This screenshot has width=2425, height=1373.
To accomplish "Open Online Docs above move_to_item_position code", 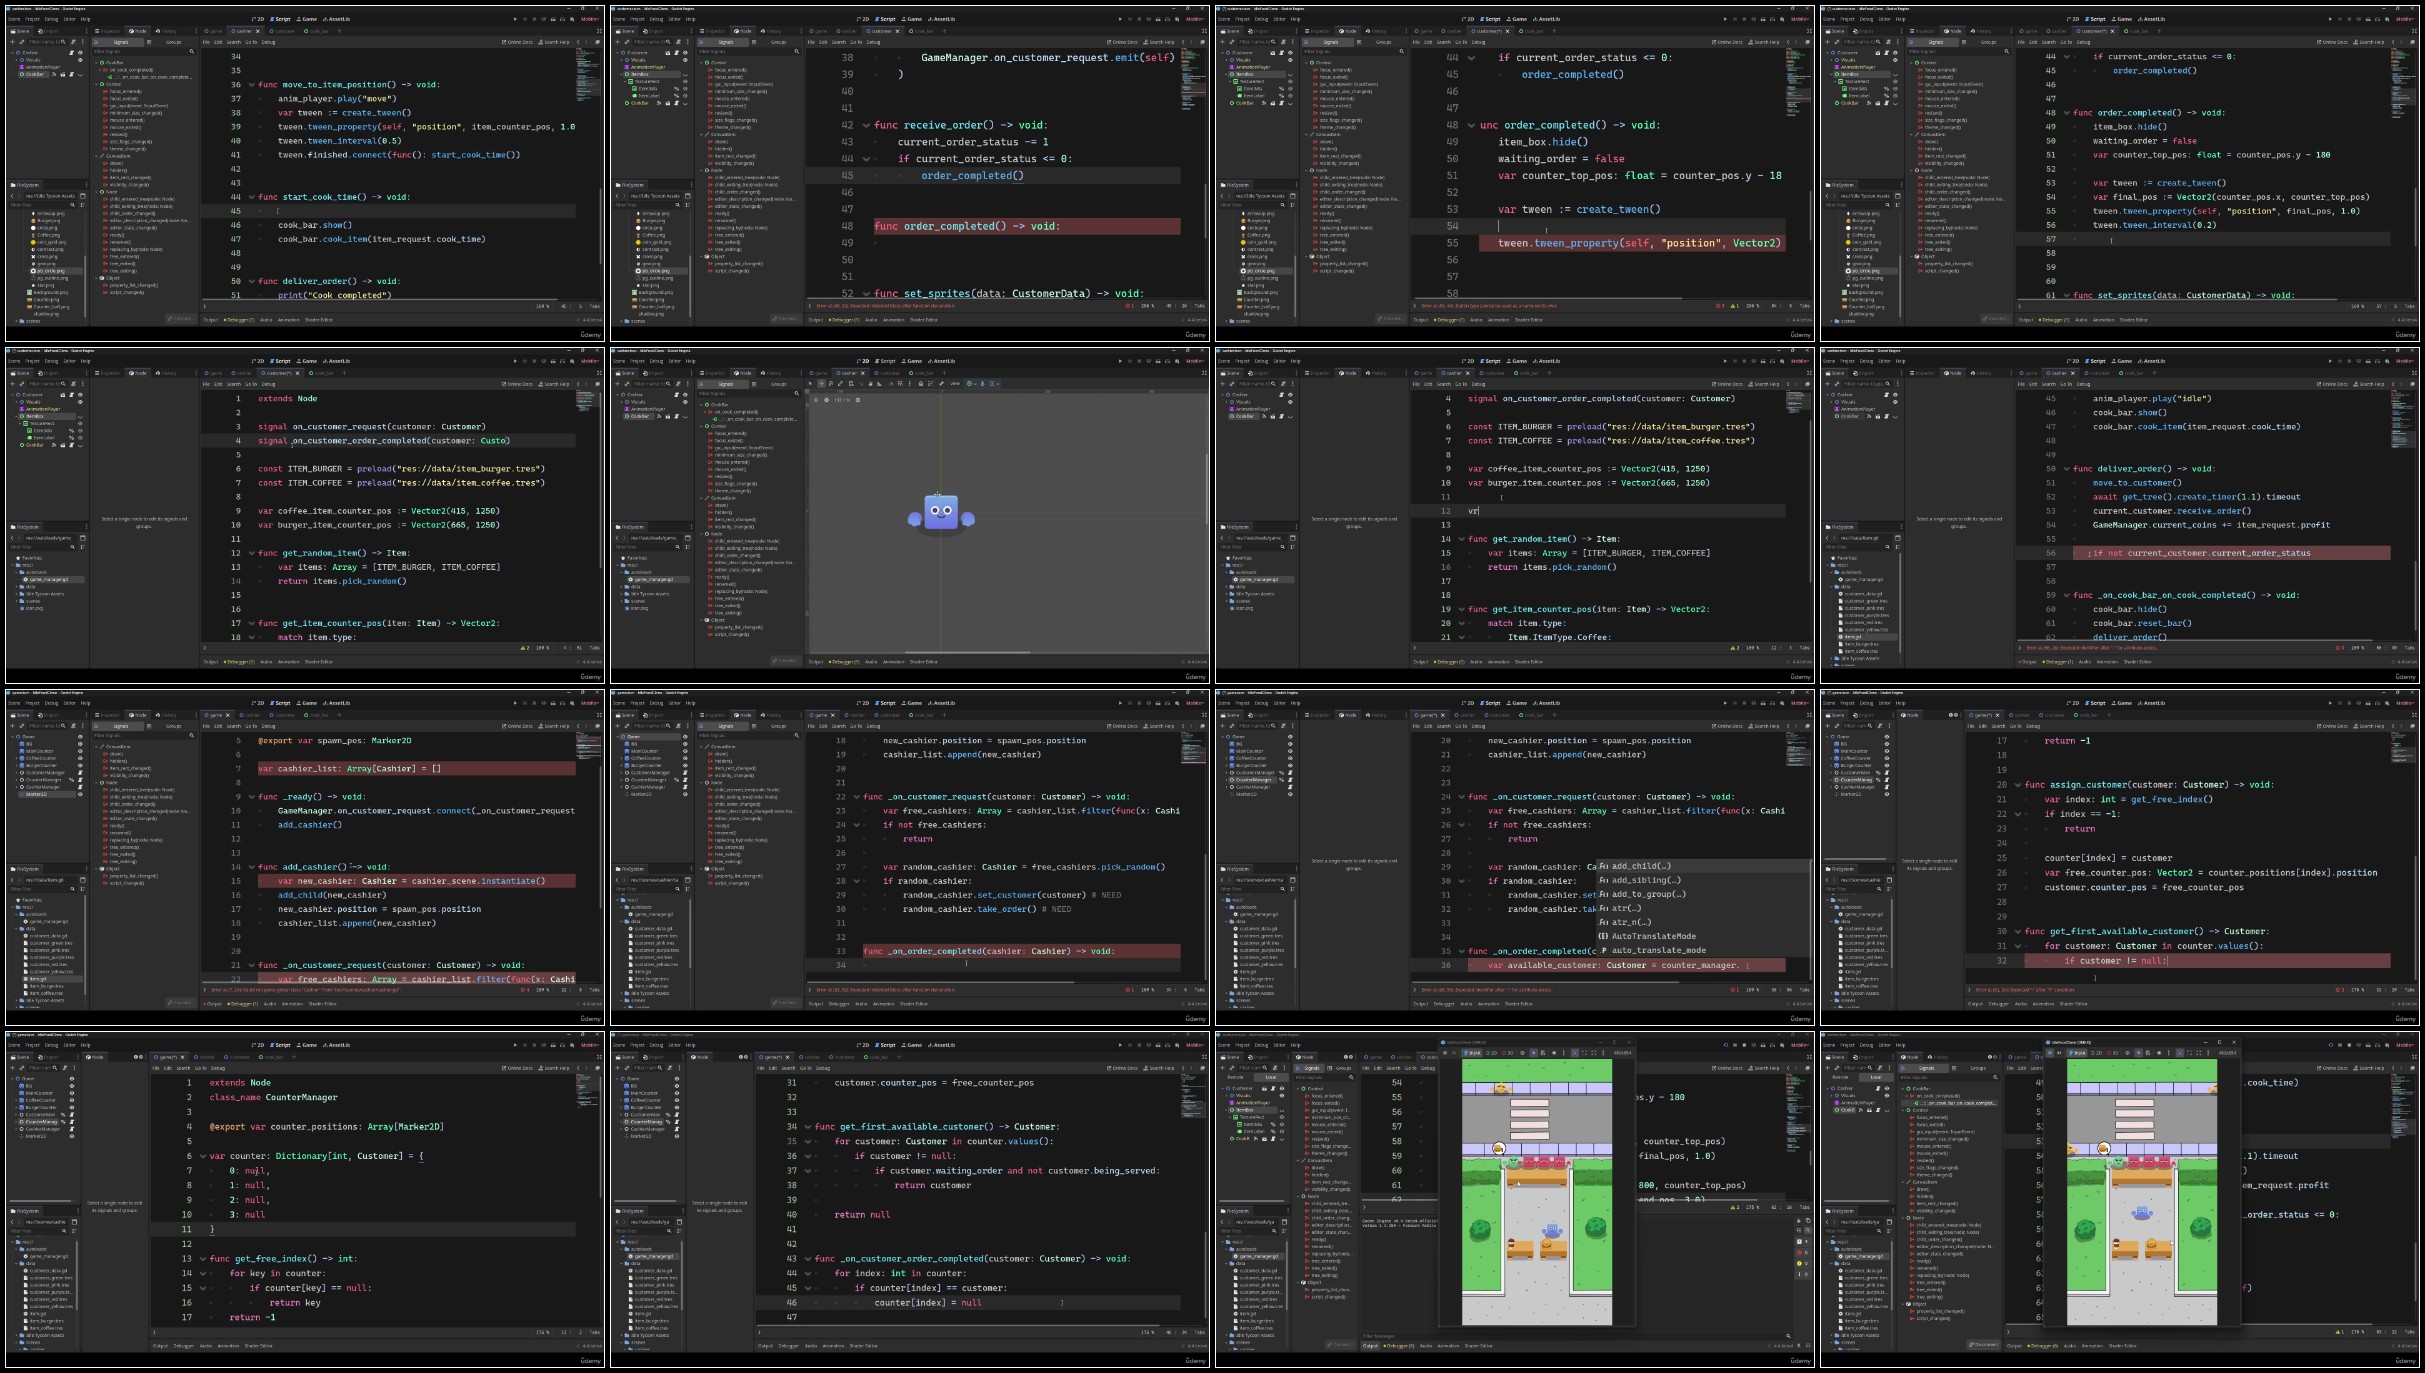I will click(519, 42).
